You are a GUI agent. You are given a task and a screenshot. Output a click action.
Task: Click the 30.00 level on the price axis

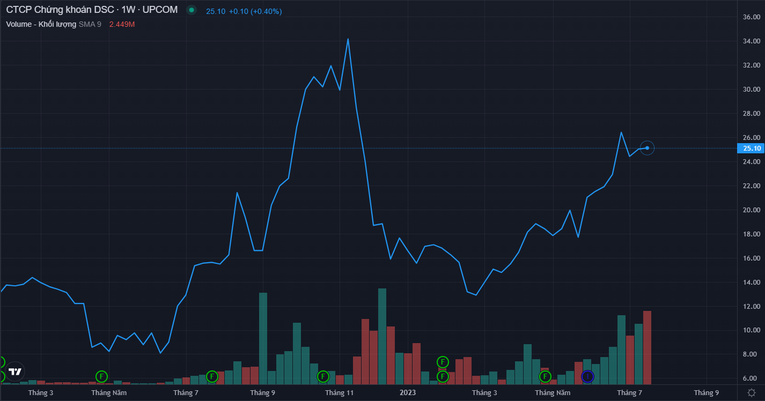coord(749,89)
